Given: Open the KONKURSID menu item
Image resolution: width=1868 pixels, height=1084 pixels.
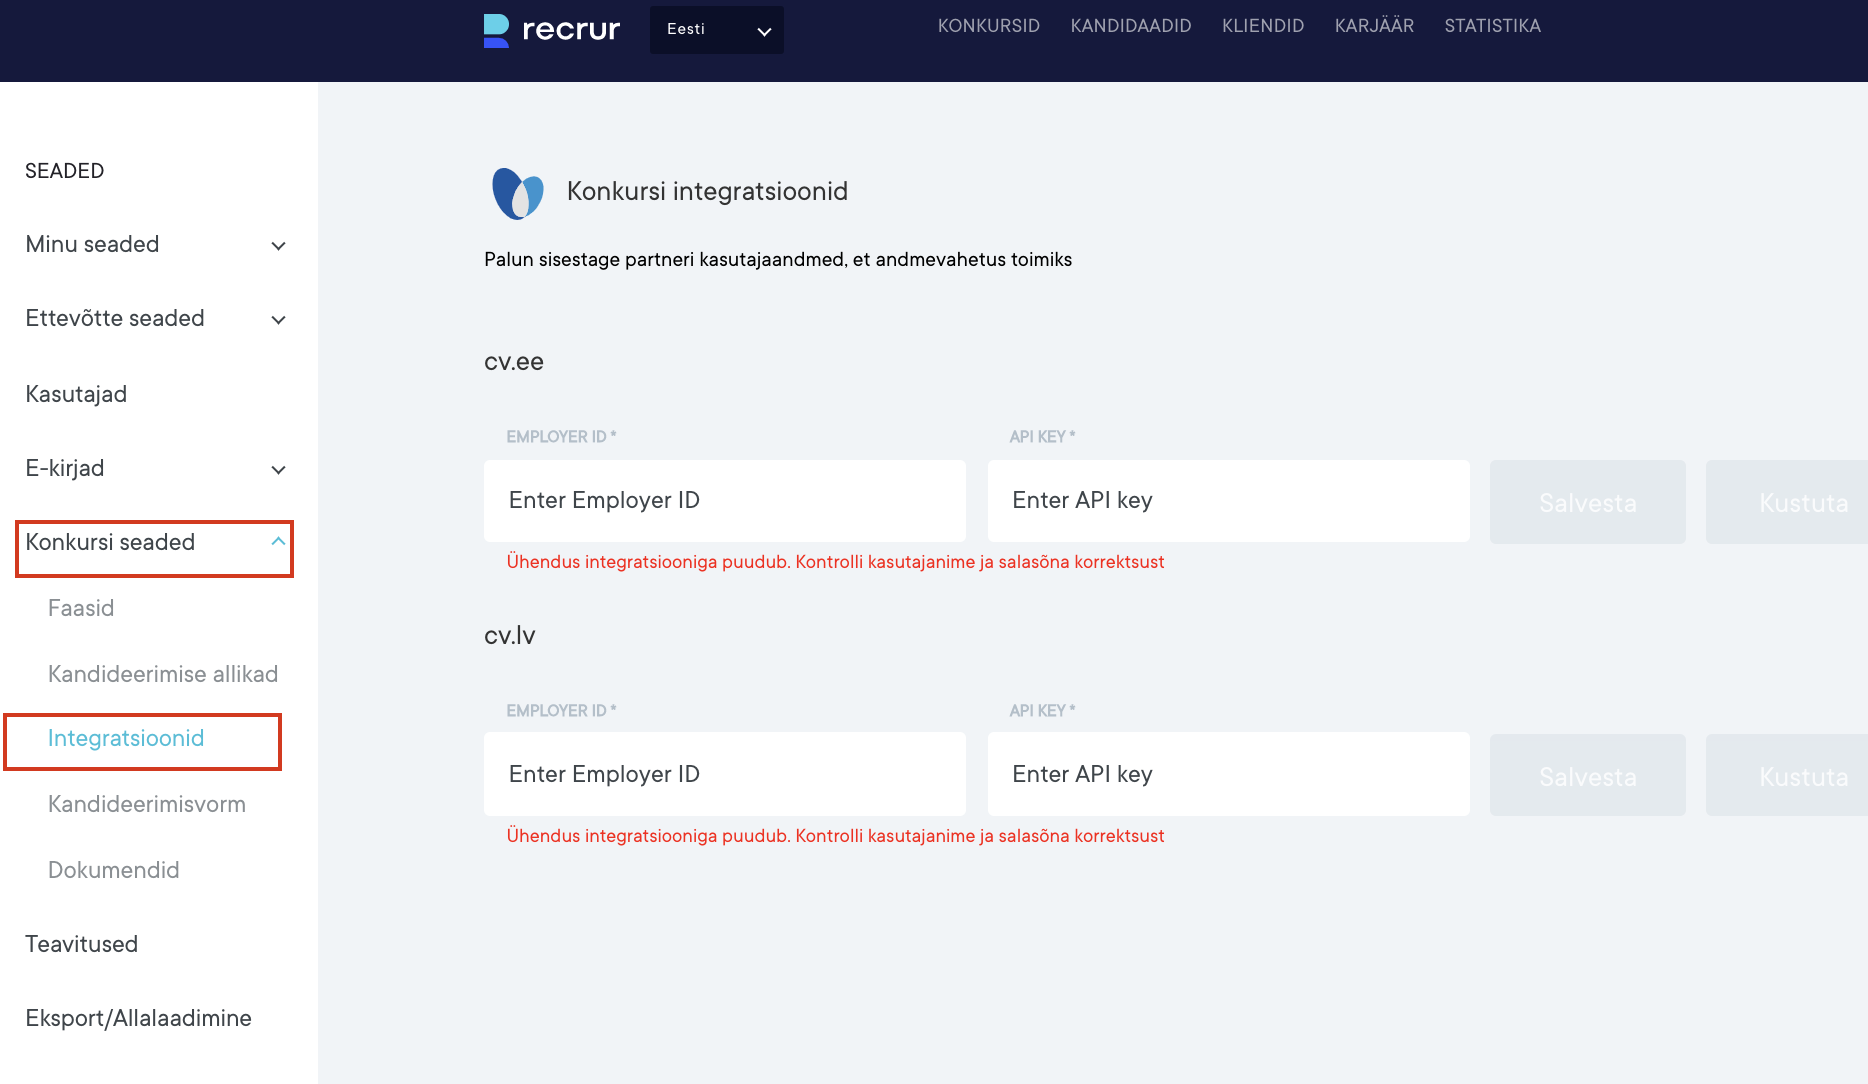Looking at the screenshot, I should click(988, 26).
